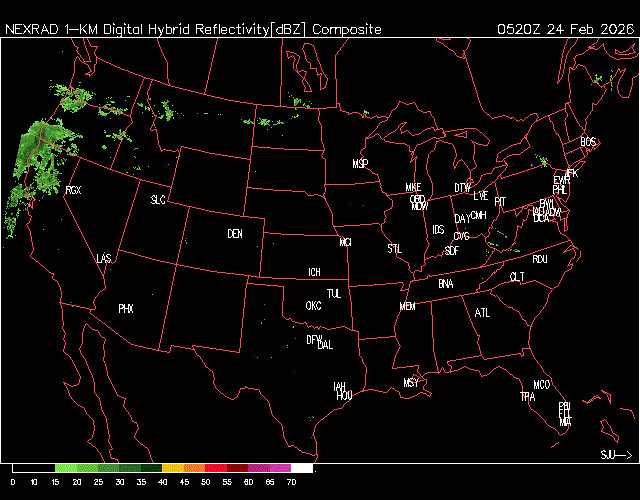Click the OKC station label in Oklahoma

tap(313, 306)
